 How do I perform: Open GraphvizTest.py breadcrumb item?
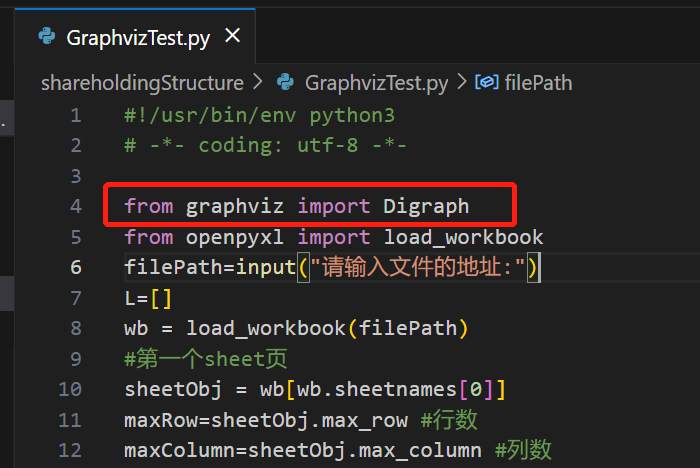click(376, 83)
